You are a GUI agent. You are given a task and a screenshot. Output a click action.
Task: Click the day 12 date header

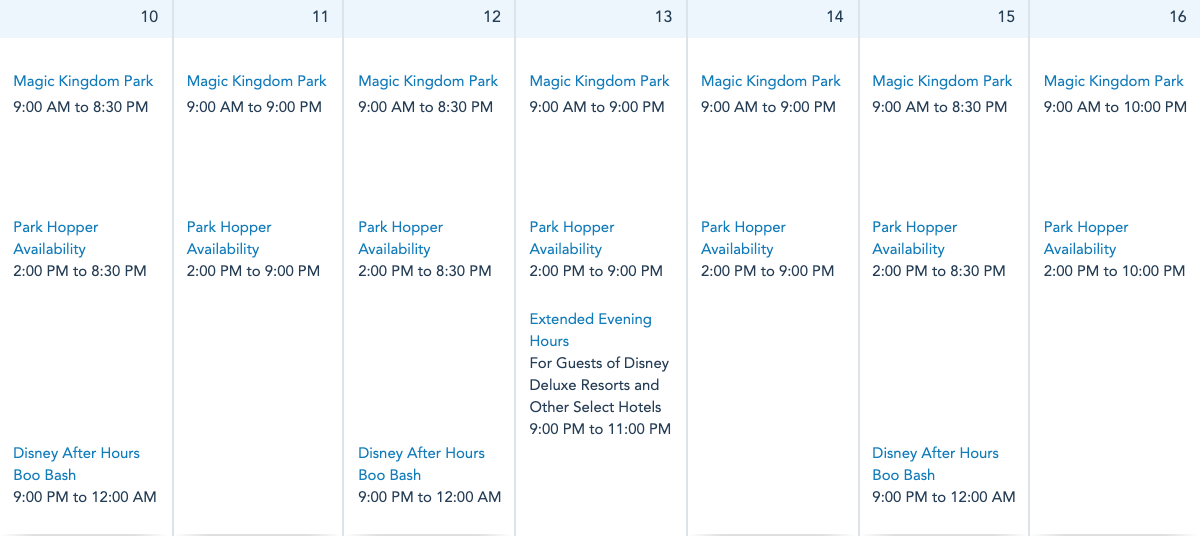click(492, 17)
